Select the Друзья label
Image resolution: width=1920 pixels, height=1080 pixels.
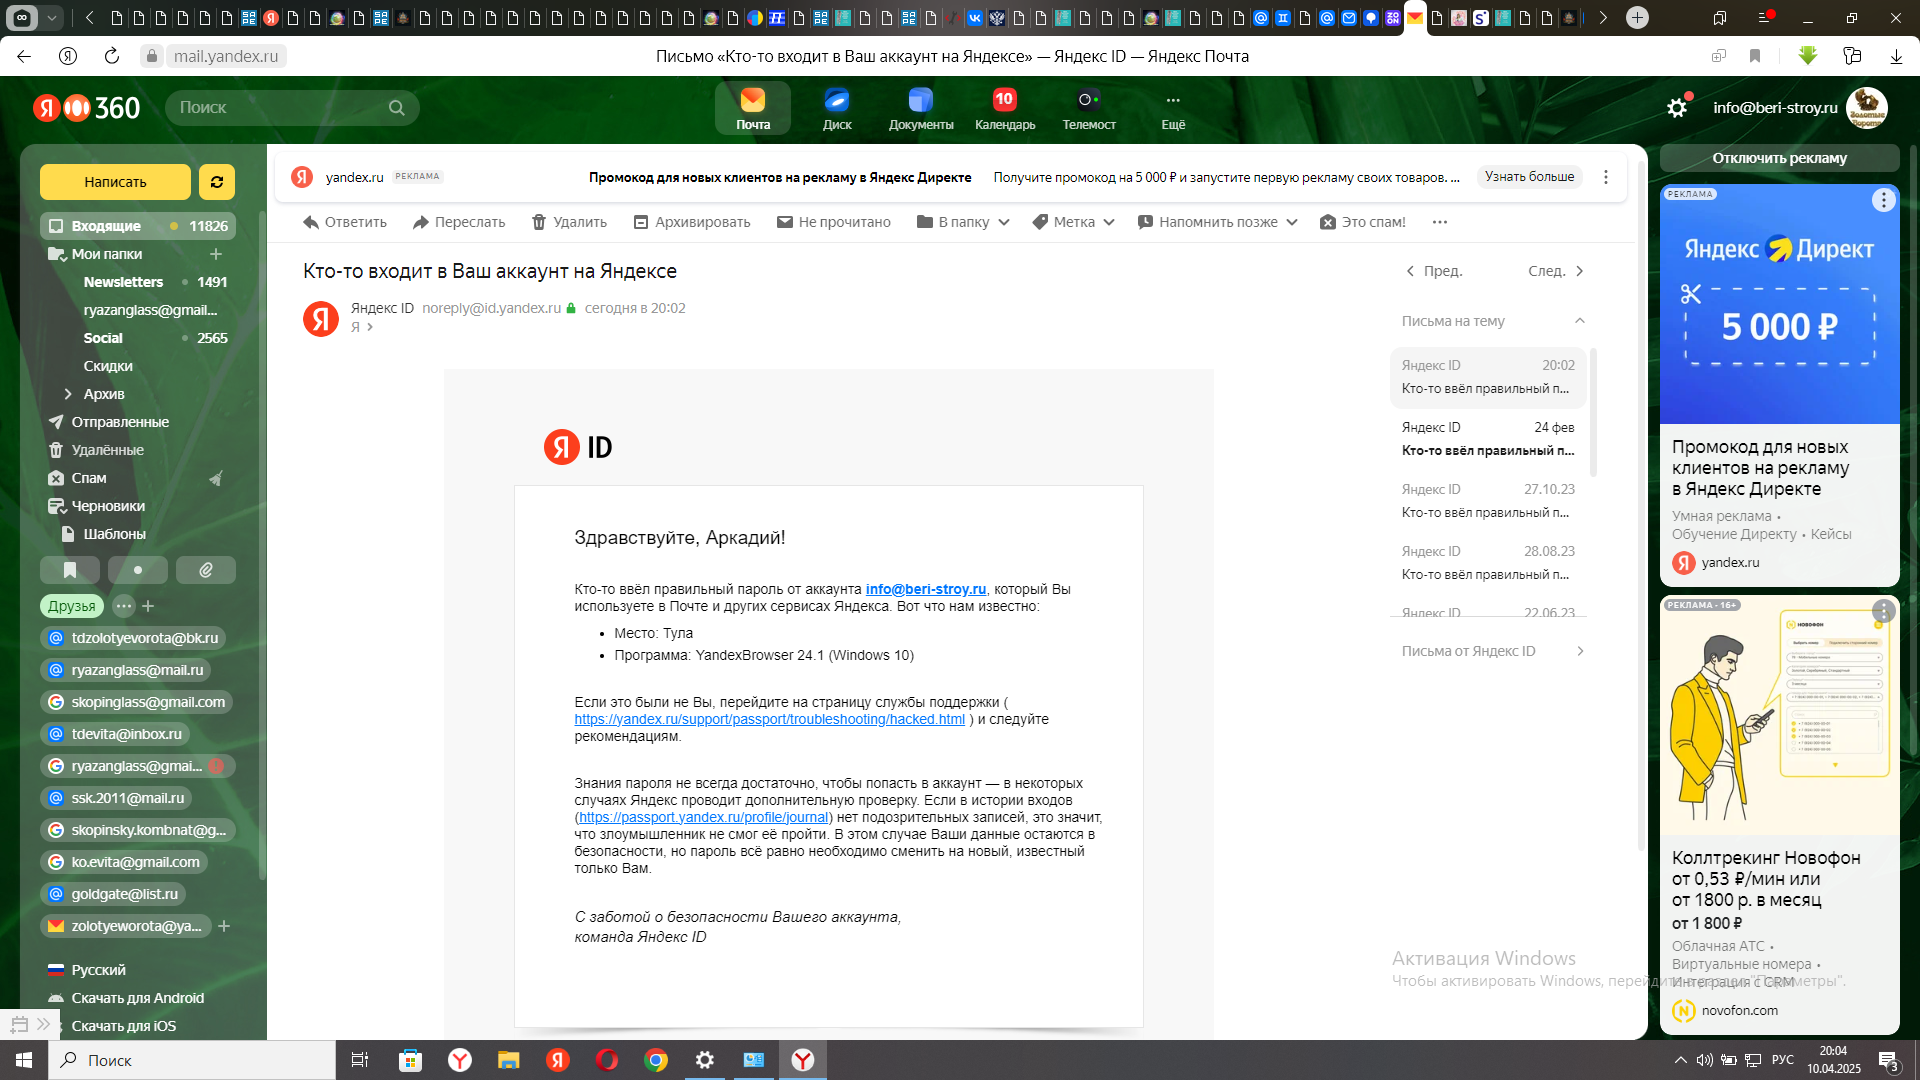(72, 606)
